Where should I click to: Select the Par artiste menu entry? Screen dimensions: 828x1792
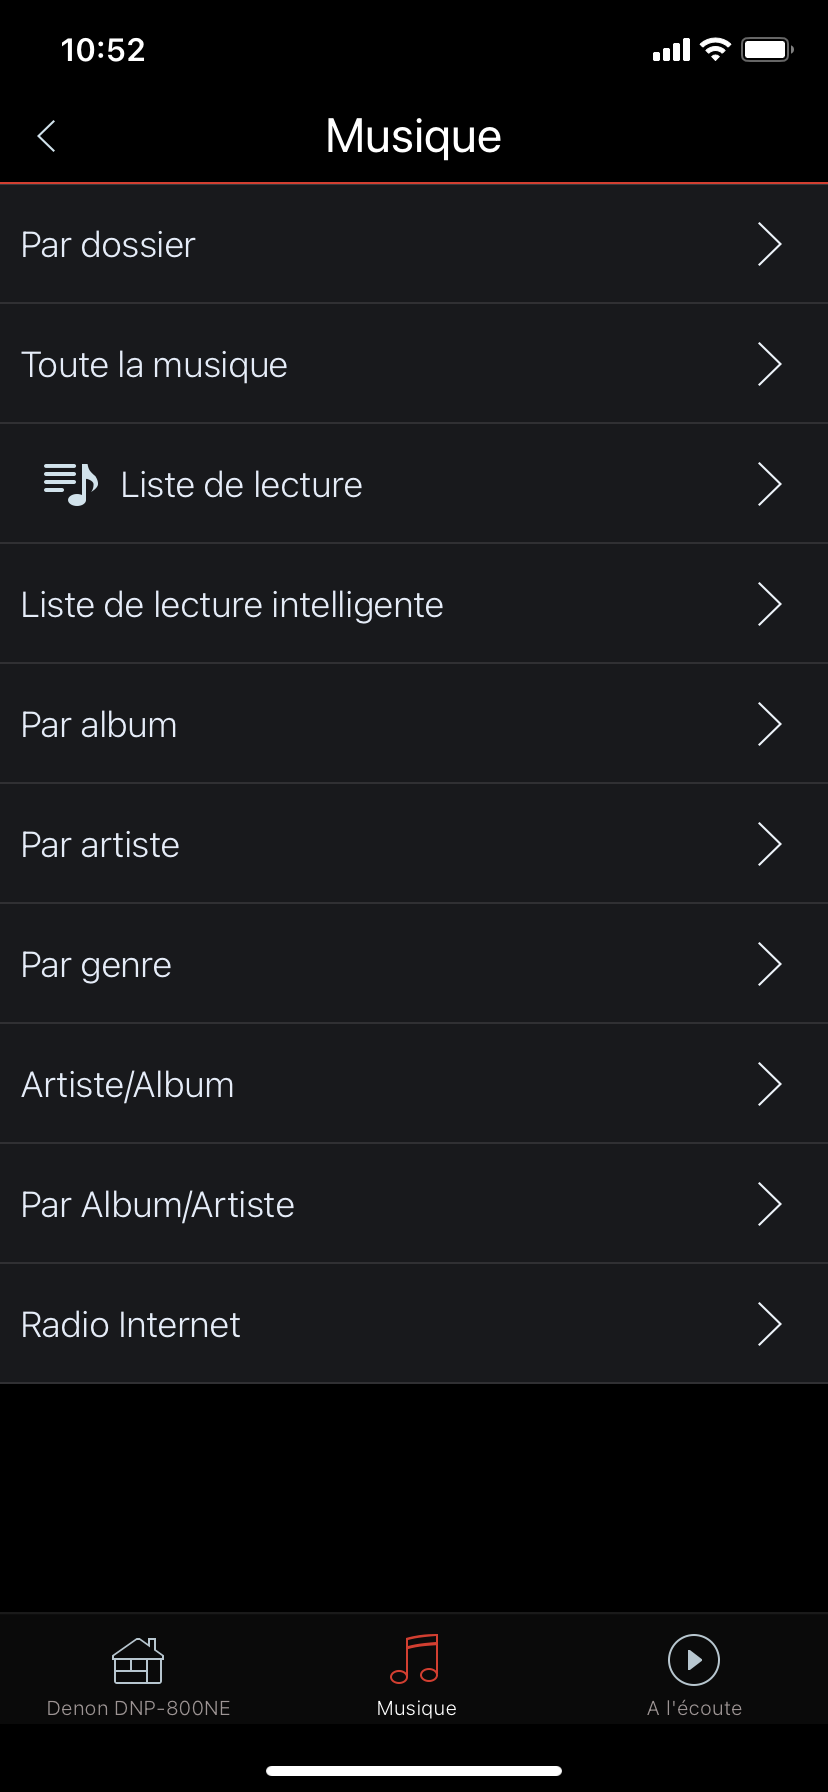[x=101, y=845]
